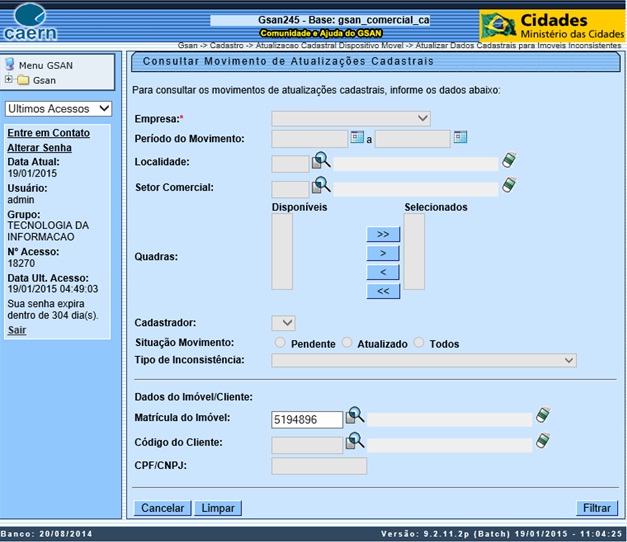Open the Empresa dropdown
This screenshot has height=542, width=627.
point(351,119)
